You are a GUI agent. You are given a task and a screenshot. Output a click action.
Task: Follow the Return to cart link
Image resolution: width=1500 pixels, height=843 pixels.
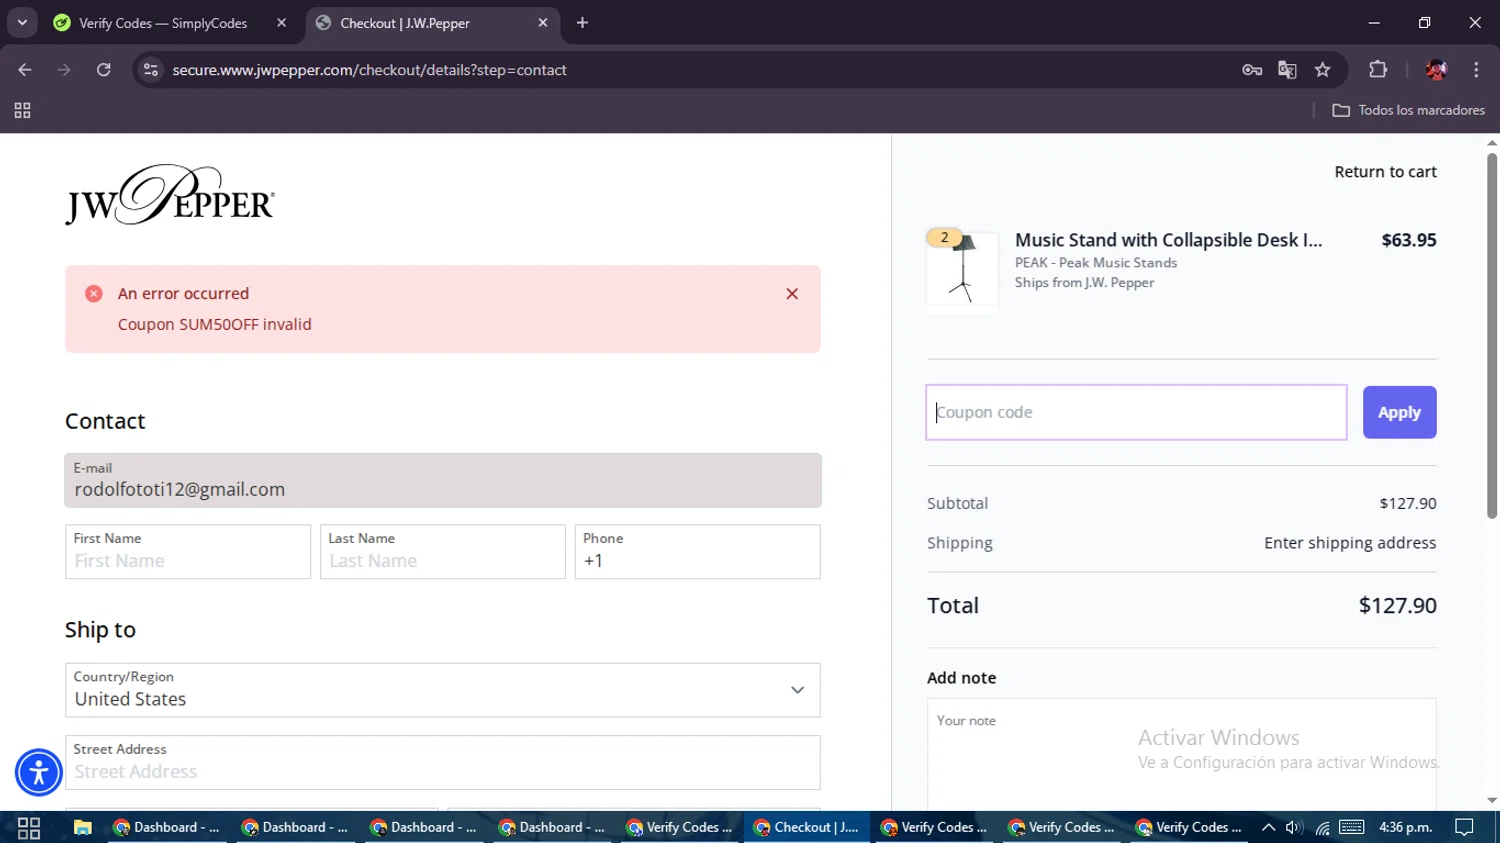[x=1385, y=172]
